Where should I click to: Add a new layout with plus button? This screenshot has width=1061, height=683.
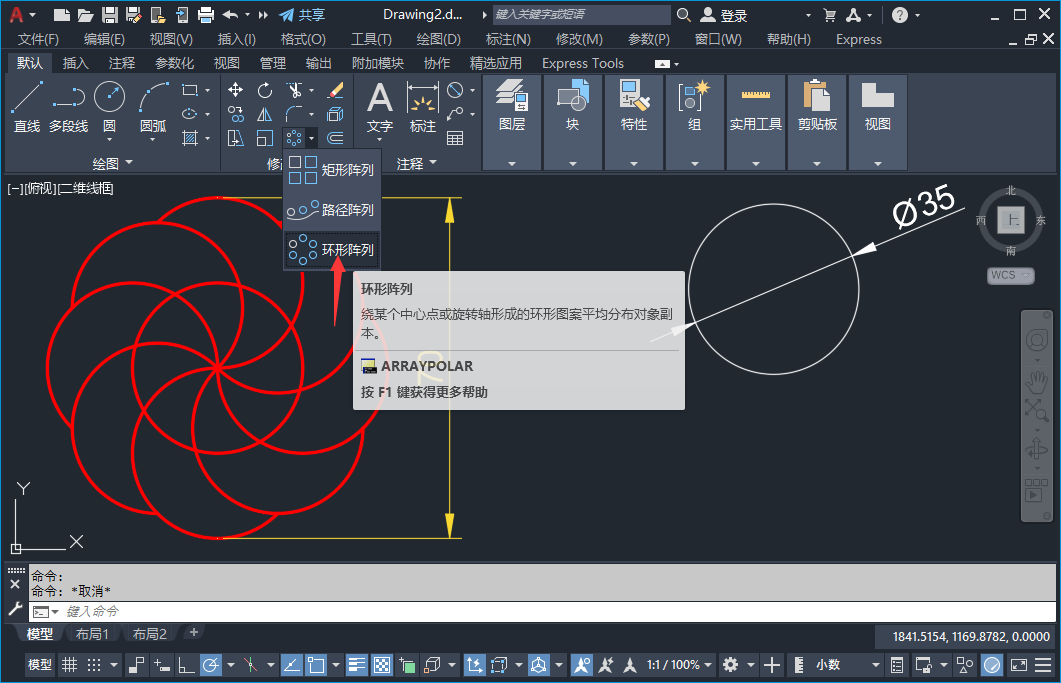194,632
